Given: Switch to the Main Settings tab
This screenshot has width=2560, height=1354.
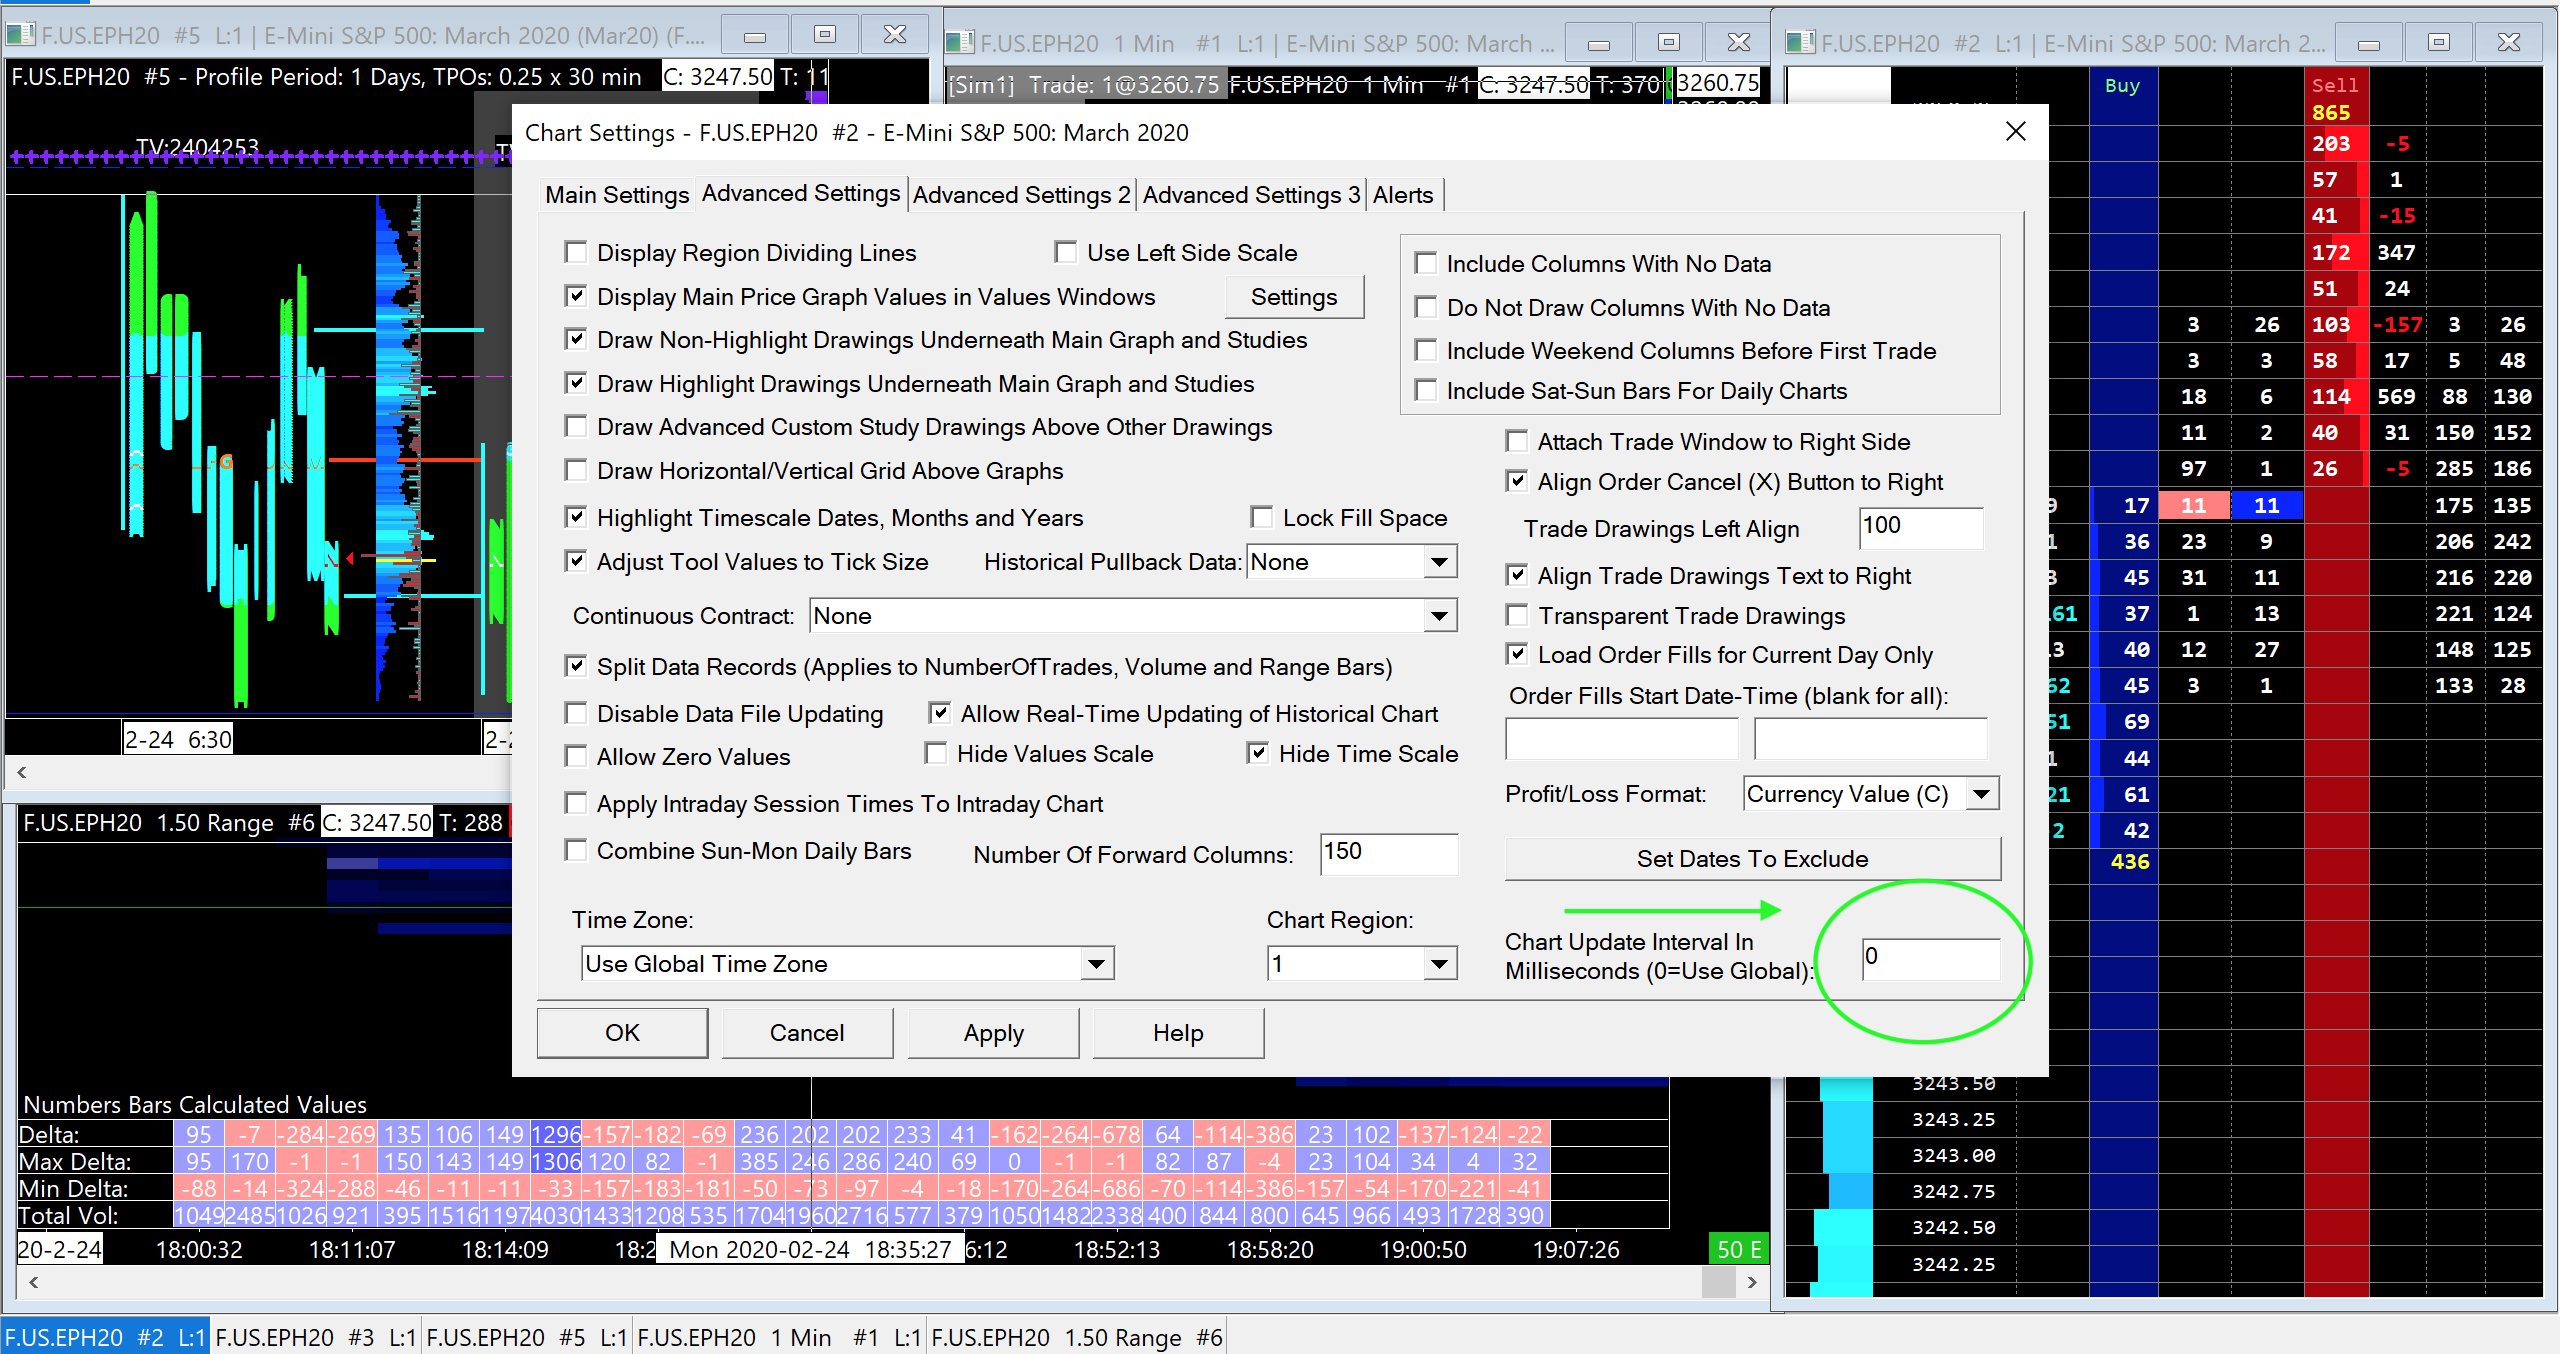Looking at the screenshot, I should coord(617,195).
